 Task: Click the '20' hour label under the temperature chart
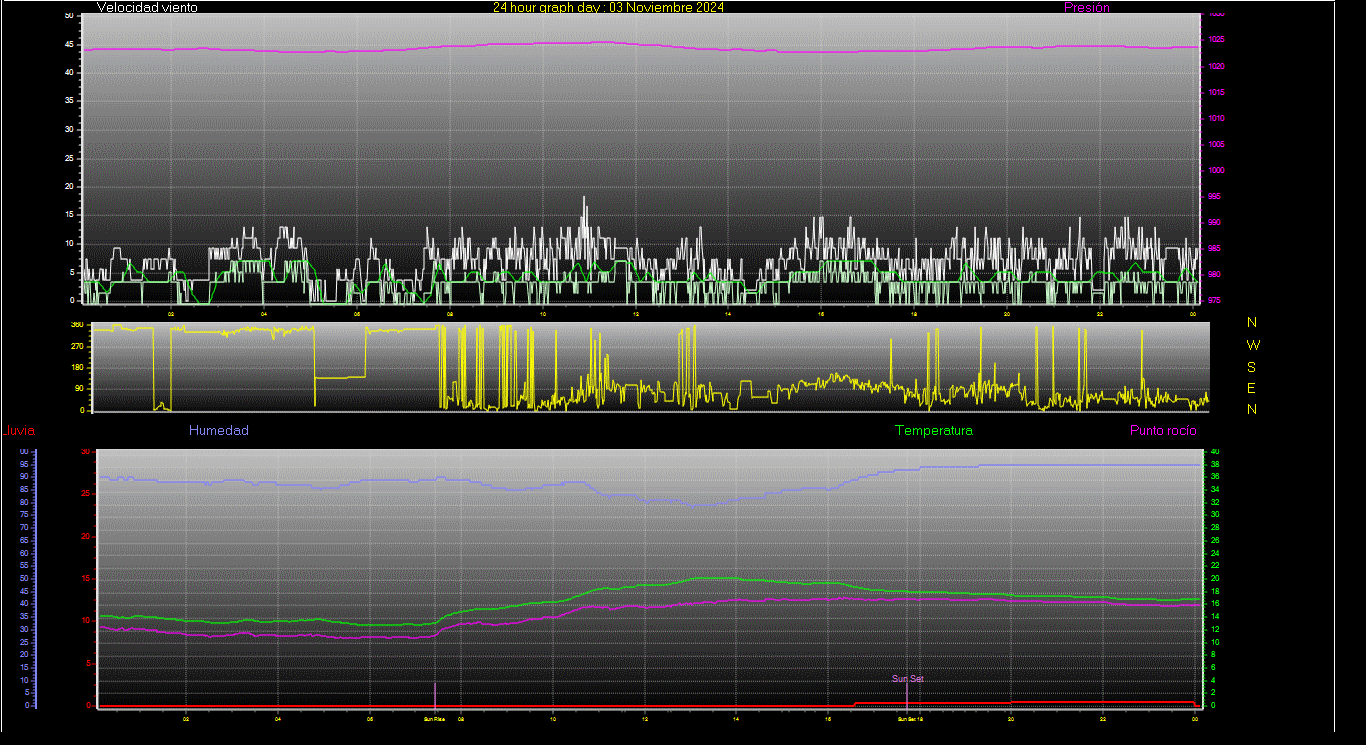coord(1011,718)
